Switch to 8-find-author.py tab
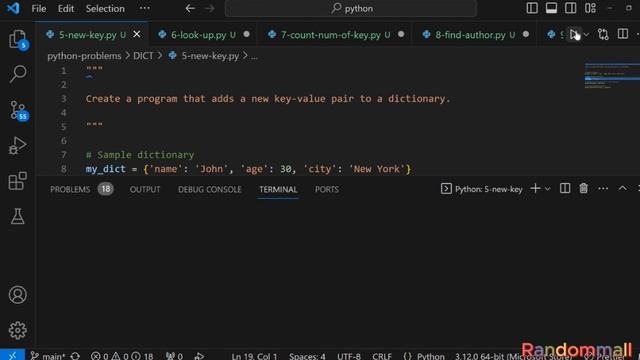Screen dimensions: 640x360 pos(475,35)
